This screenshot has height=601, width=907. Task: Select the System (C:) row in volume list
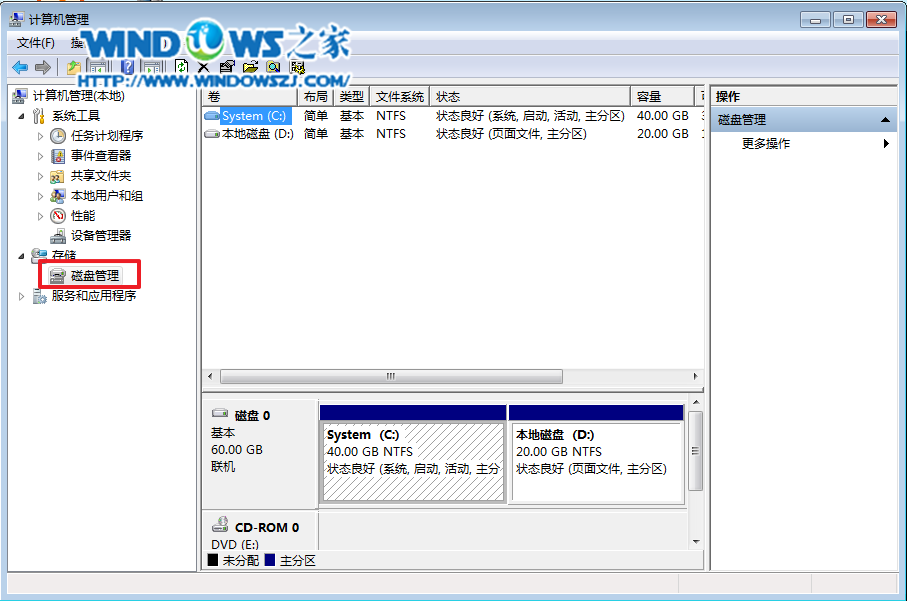[257, 116]
